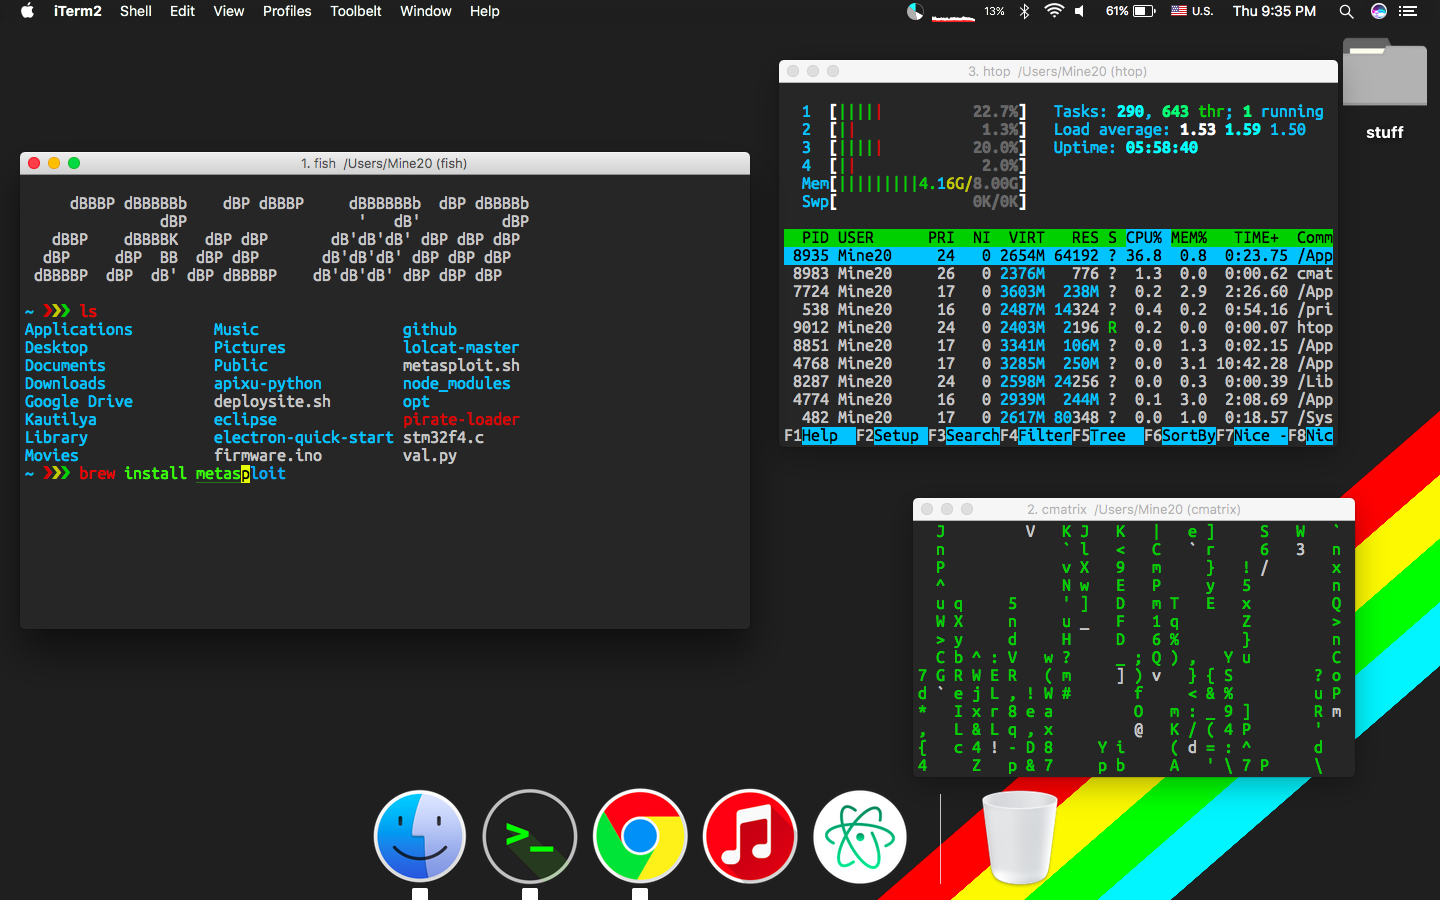The image size is (1440, 900).
Task: Open the Toolbelt menu
Action: tap(356, 11)
